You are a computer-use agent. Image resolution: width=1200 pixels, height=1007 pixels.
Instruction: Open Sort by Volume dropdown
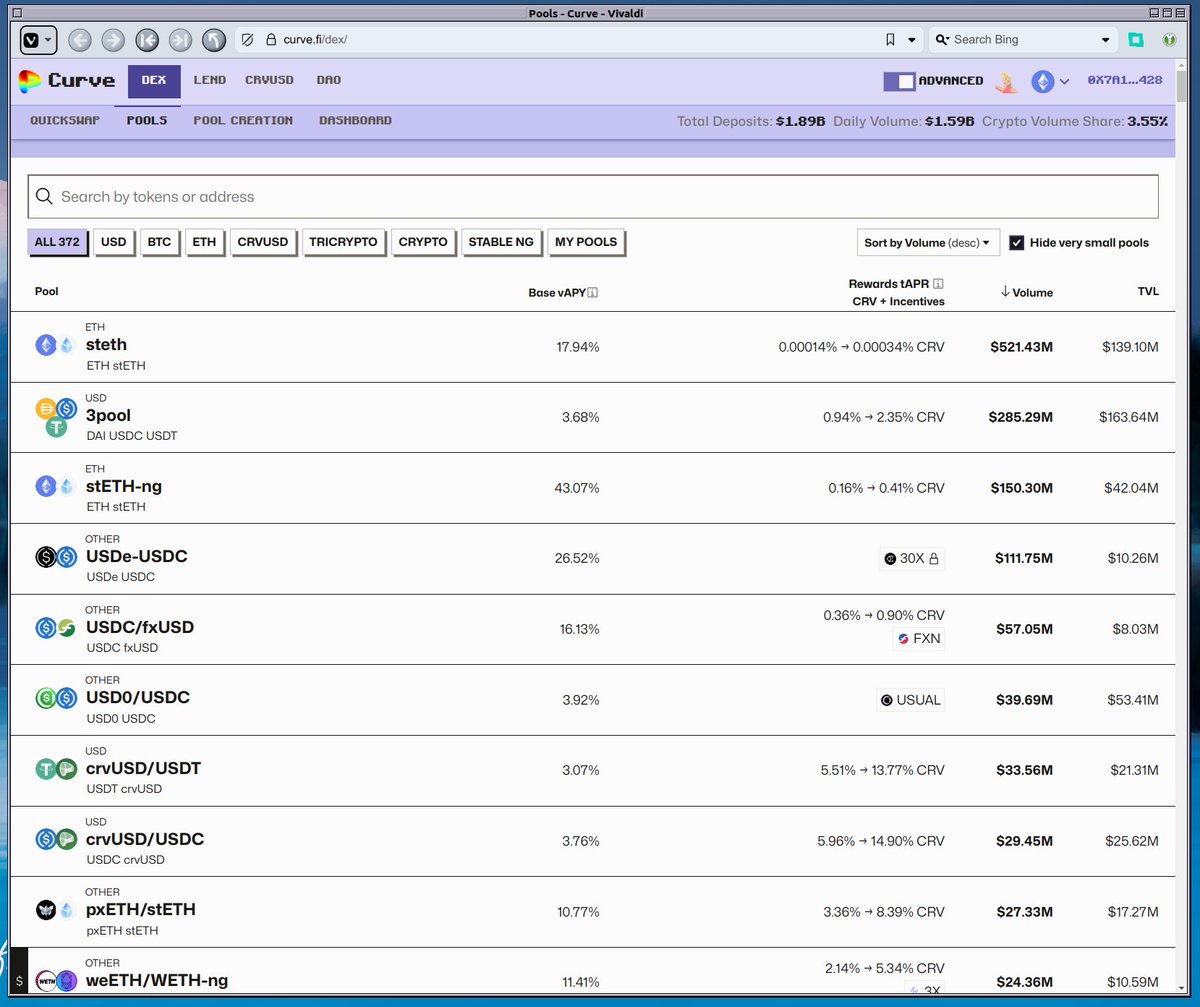tap(928, 243)
